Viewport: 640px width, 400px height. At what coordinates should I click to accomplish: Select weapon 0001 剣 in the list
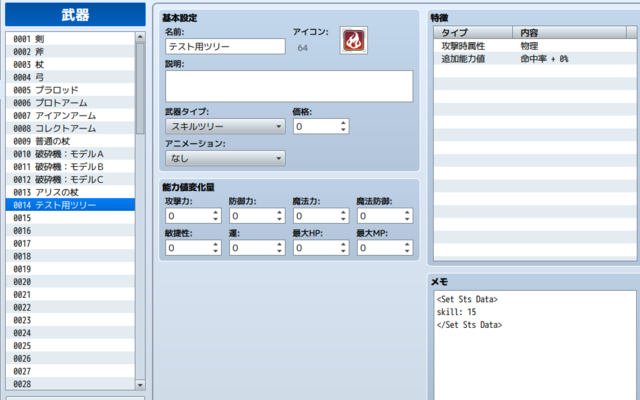tap(70, 39)
